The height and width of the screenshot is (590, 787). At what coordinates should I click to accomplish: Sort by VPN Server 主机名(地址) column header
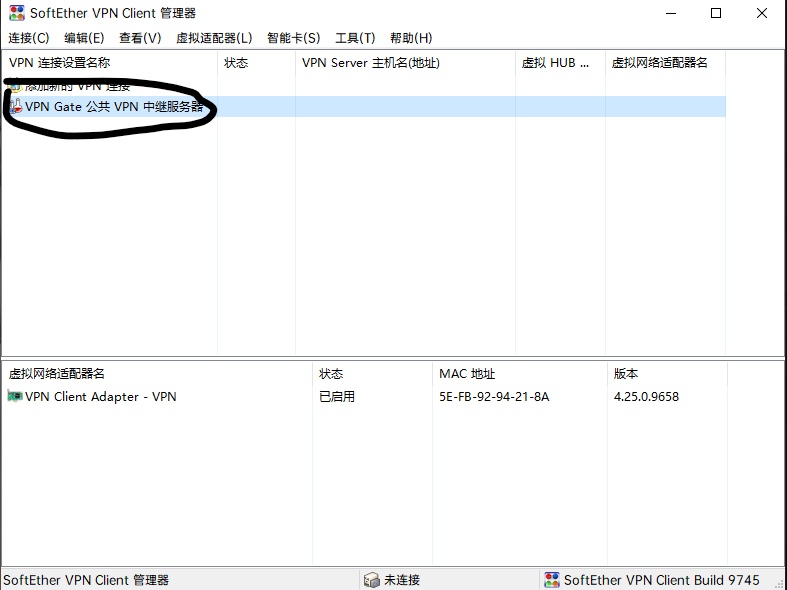(406, 63)
